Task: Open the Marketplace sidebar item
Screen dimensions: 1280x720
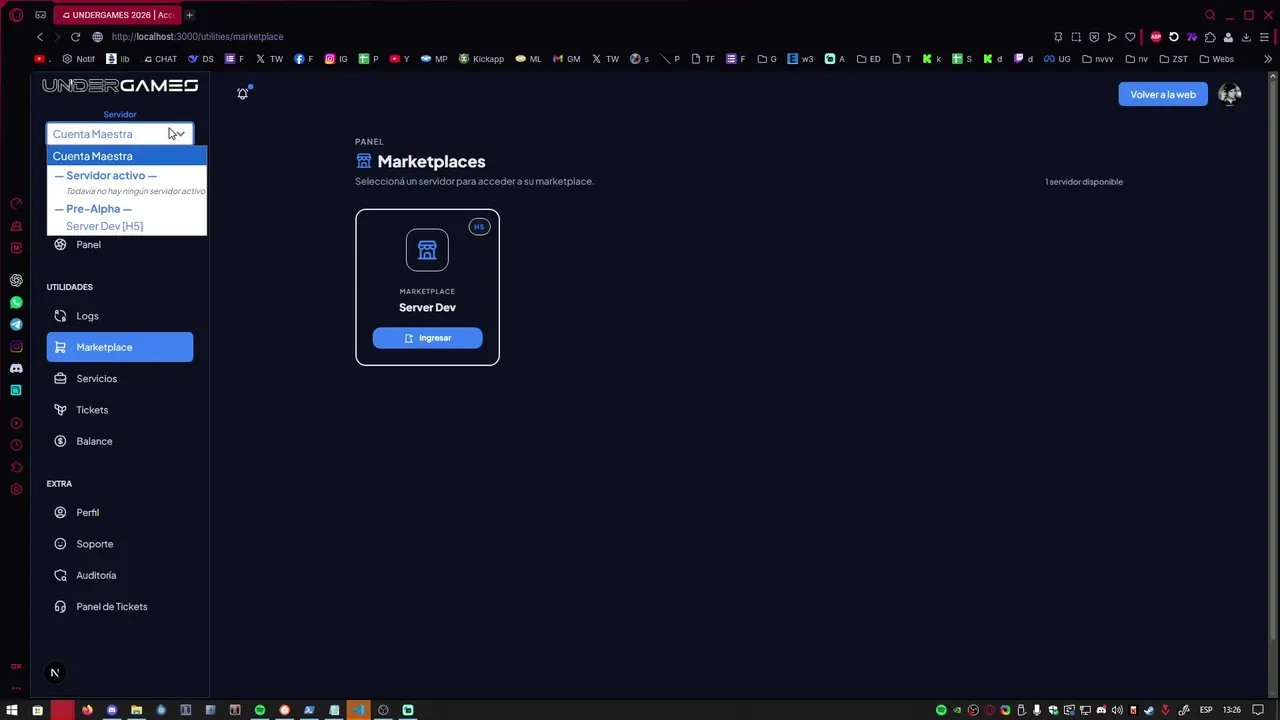Action: pos(120,347)
